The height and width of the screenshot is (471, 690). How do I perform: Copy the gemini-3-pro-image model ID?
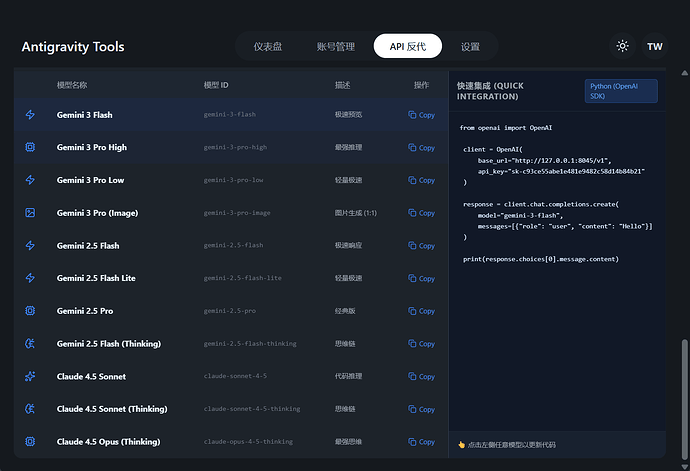click(421, 213)
